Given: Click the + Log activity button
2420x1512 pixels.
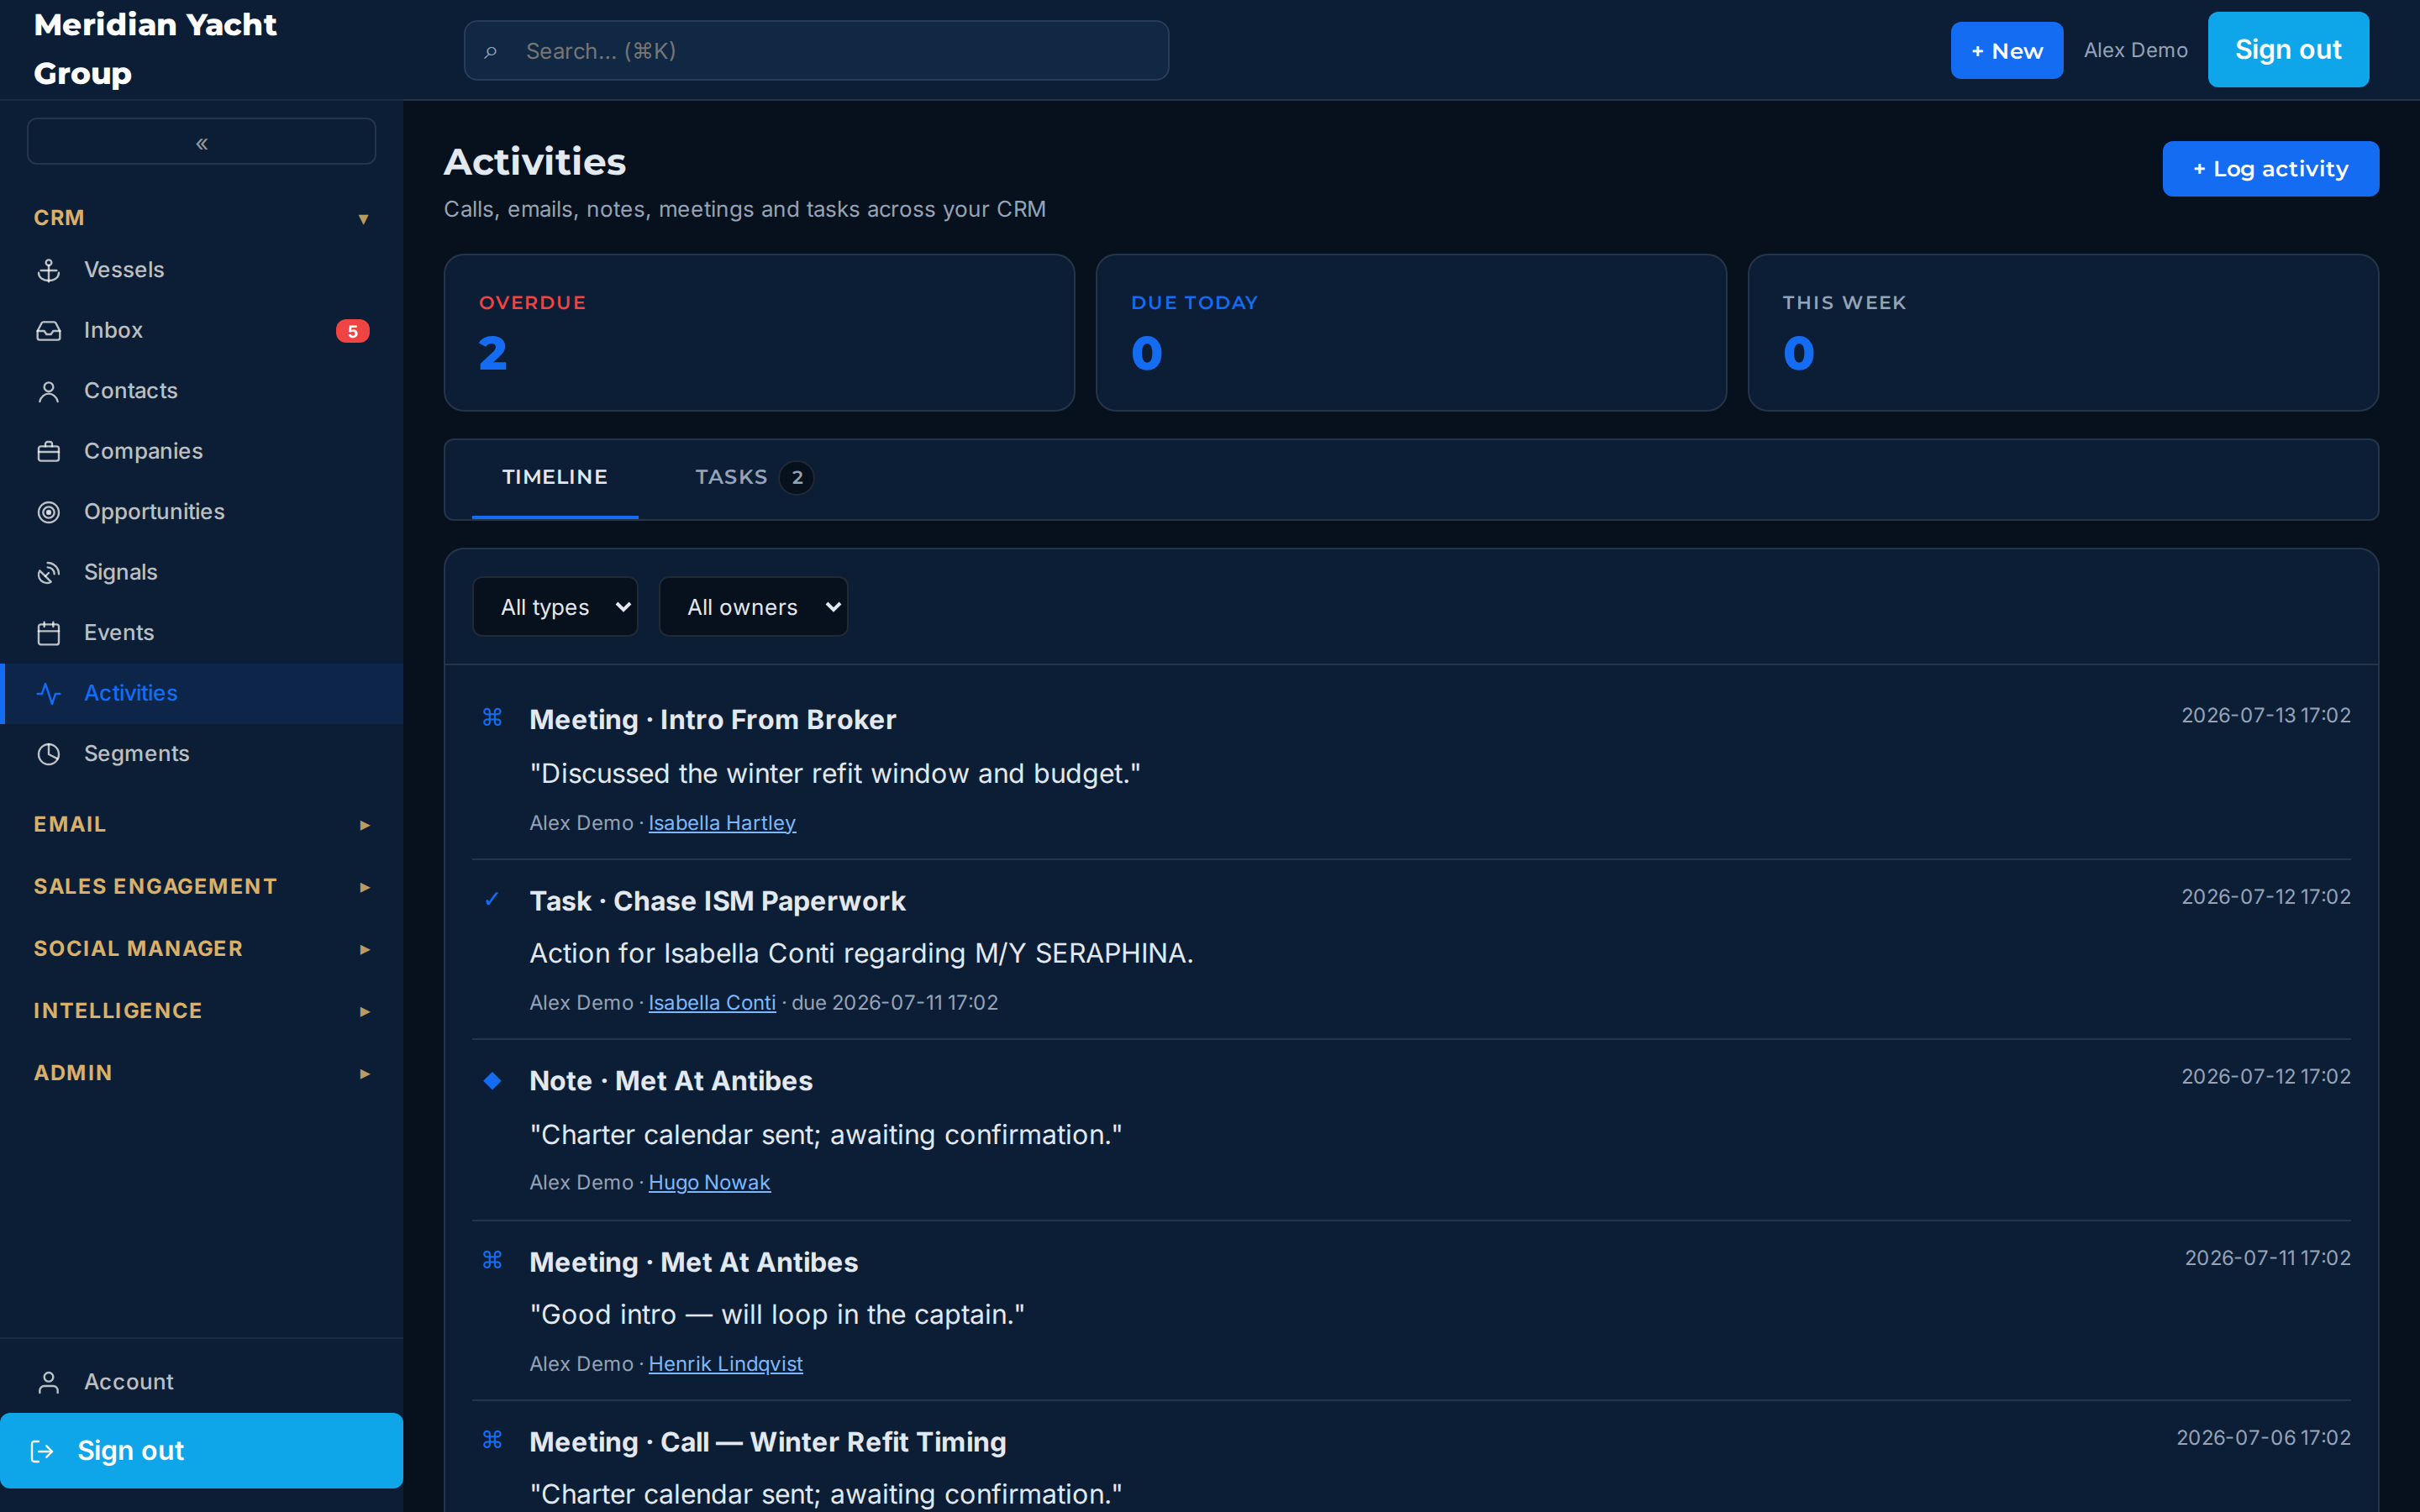Looking at the screenshot, I should point(2270,169).
